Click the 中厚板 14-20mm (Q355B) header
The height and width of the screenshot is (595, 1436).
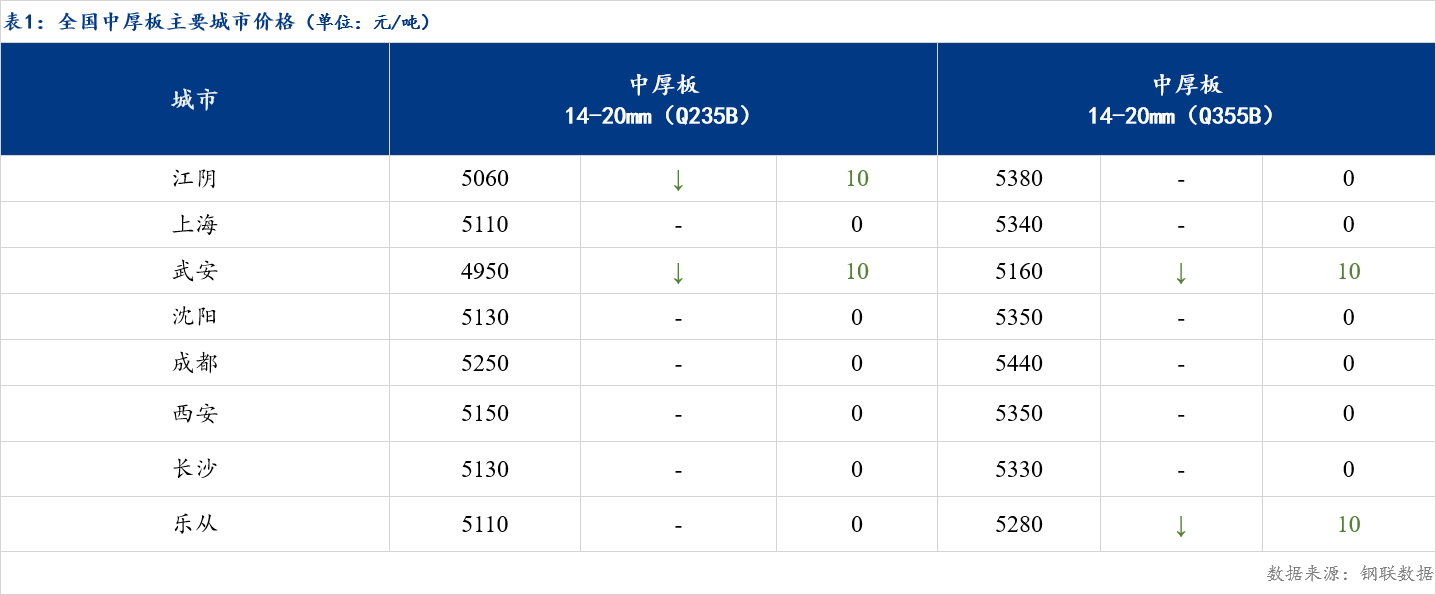(1186, 100)
